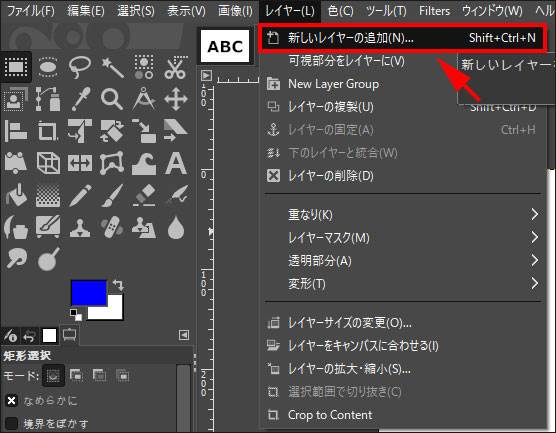
Task: Select the Alignment tool
Action: tap(16, 131)
